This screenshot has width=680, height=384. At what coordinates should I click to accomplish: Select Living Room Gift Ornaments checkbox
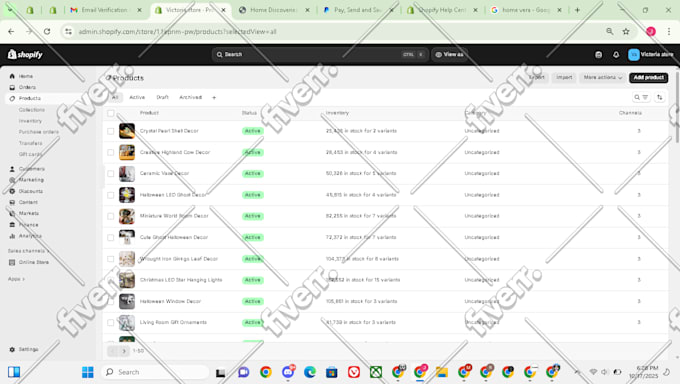pos(111,322)
